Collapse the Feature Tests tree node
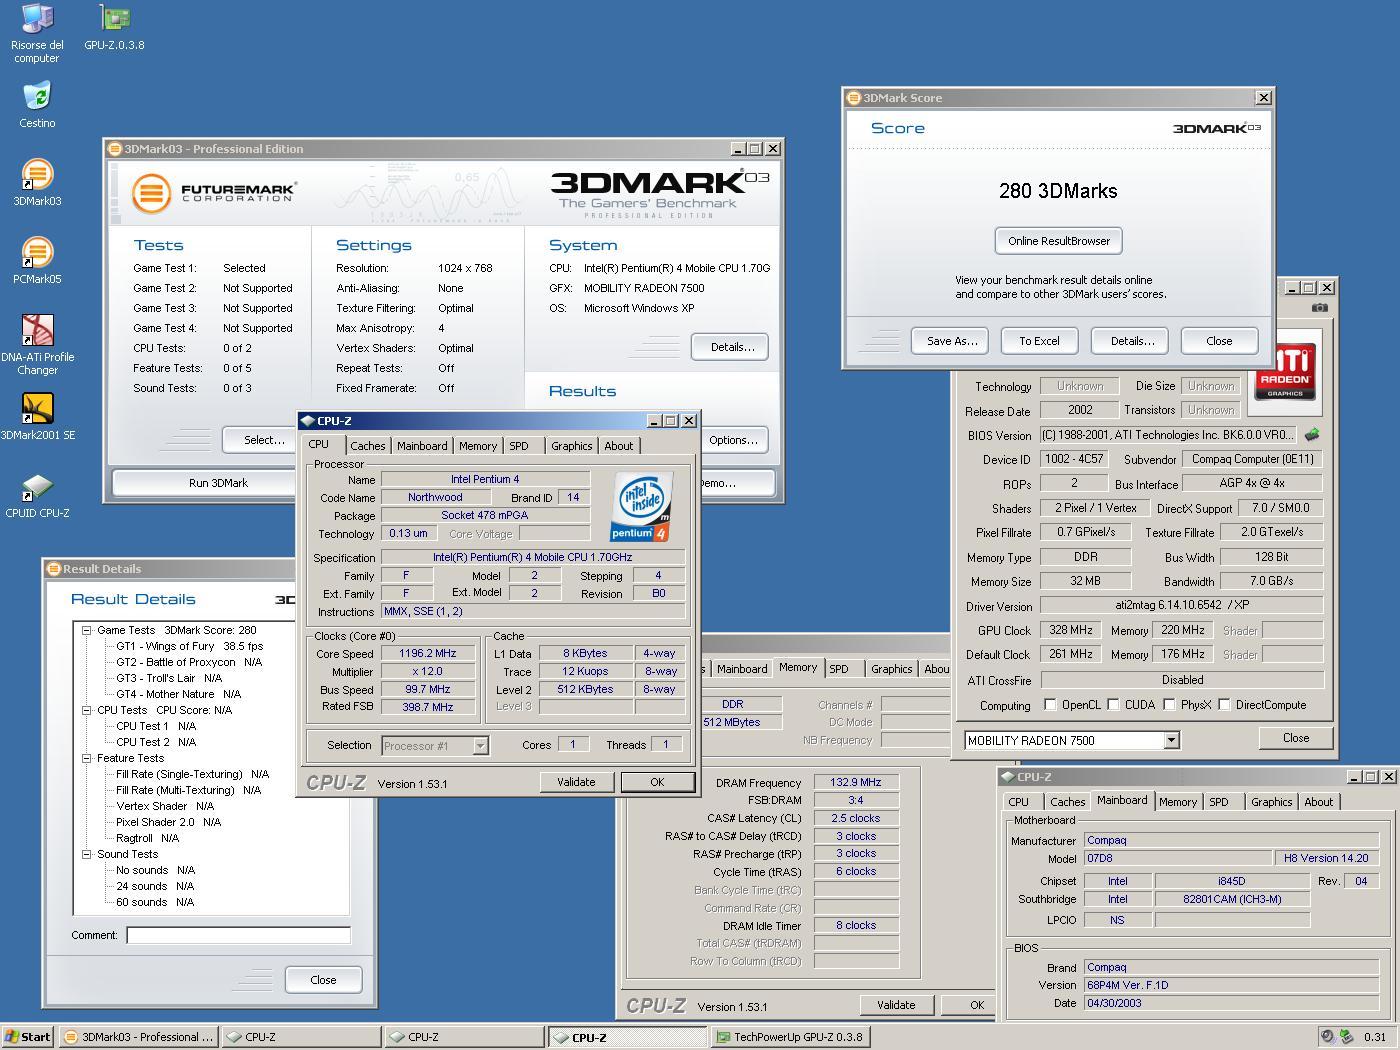Image resolution: width=1400 pixels, height=1050 pixels. [87, 758]
